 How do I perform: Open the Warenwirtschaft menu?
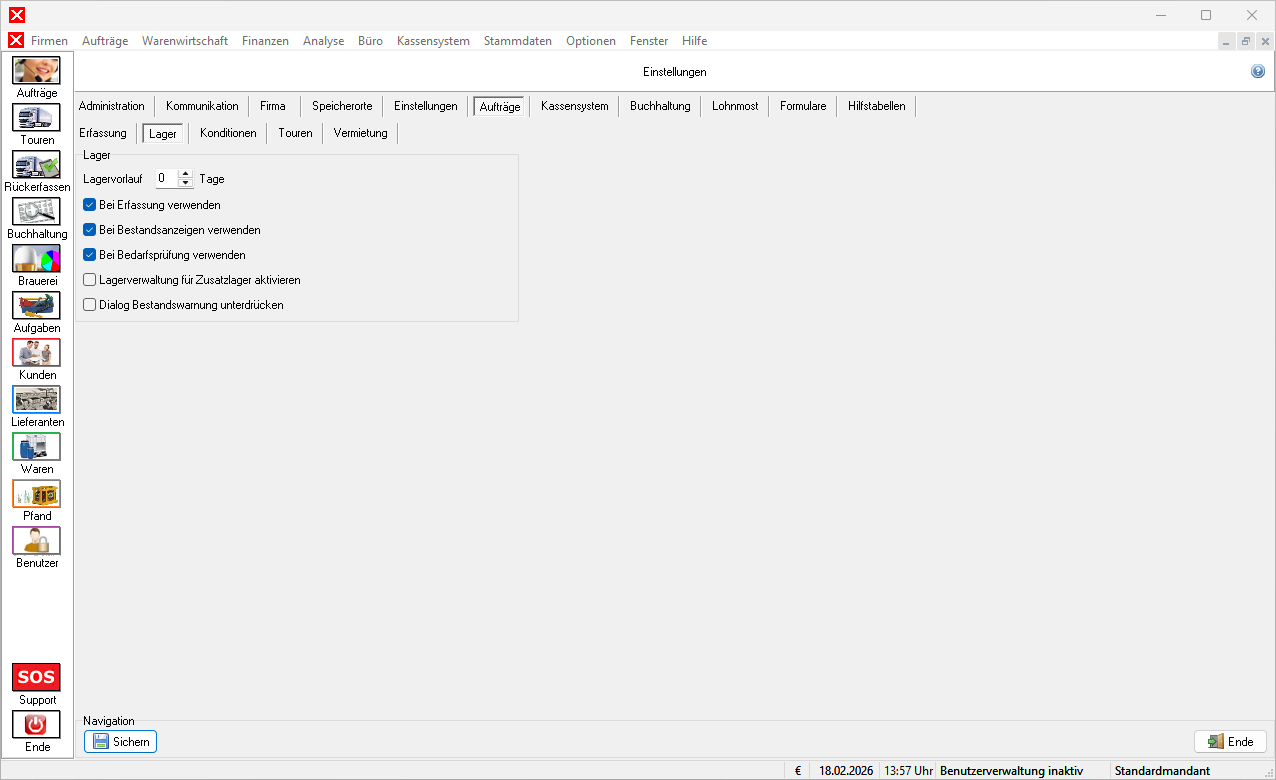click(185, 41)
